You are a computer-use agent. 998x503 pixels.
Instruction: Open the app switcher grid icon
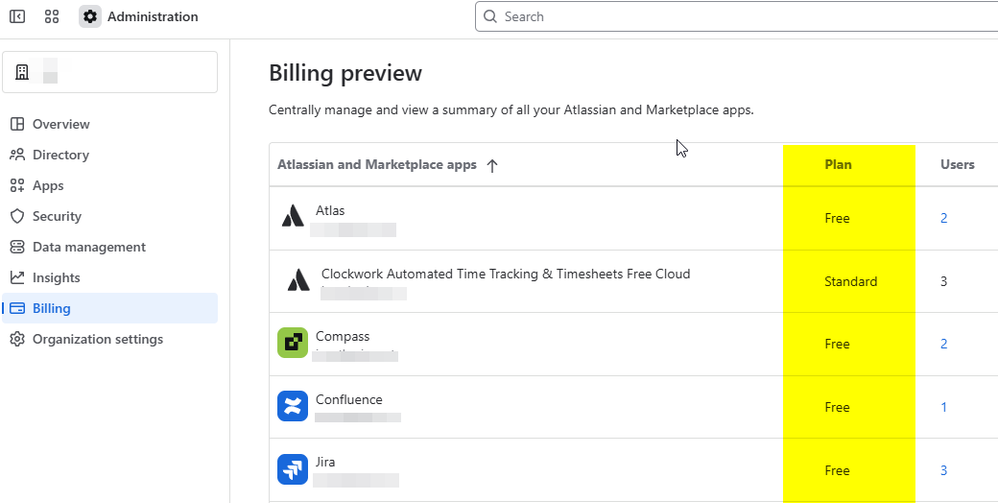pyautogui.click(x=52, y=17)
